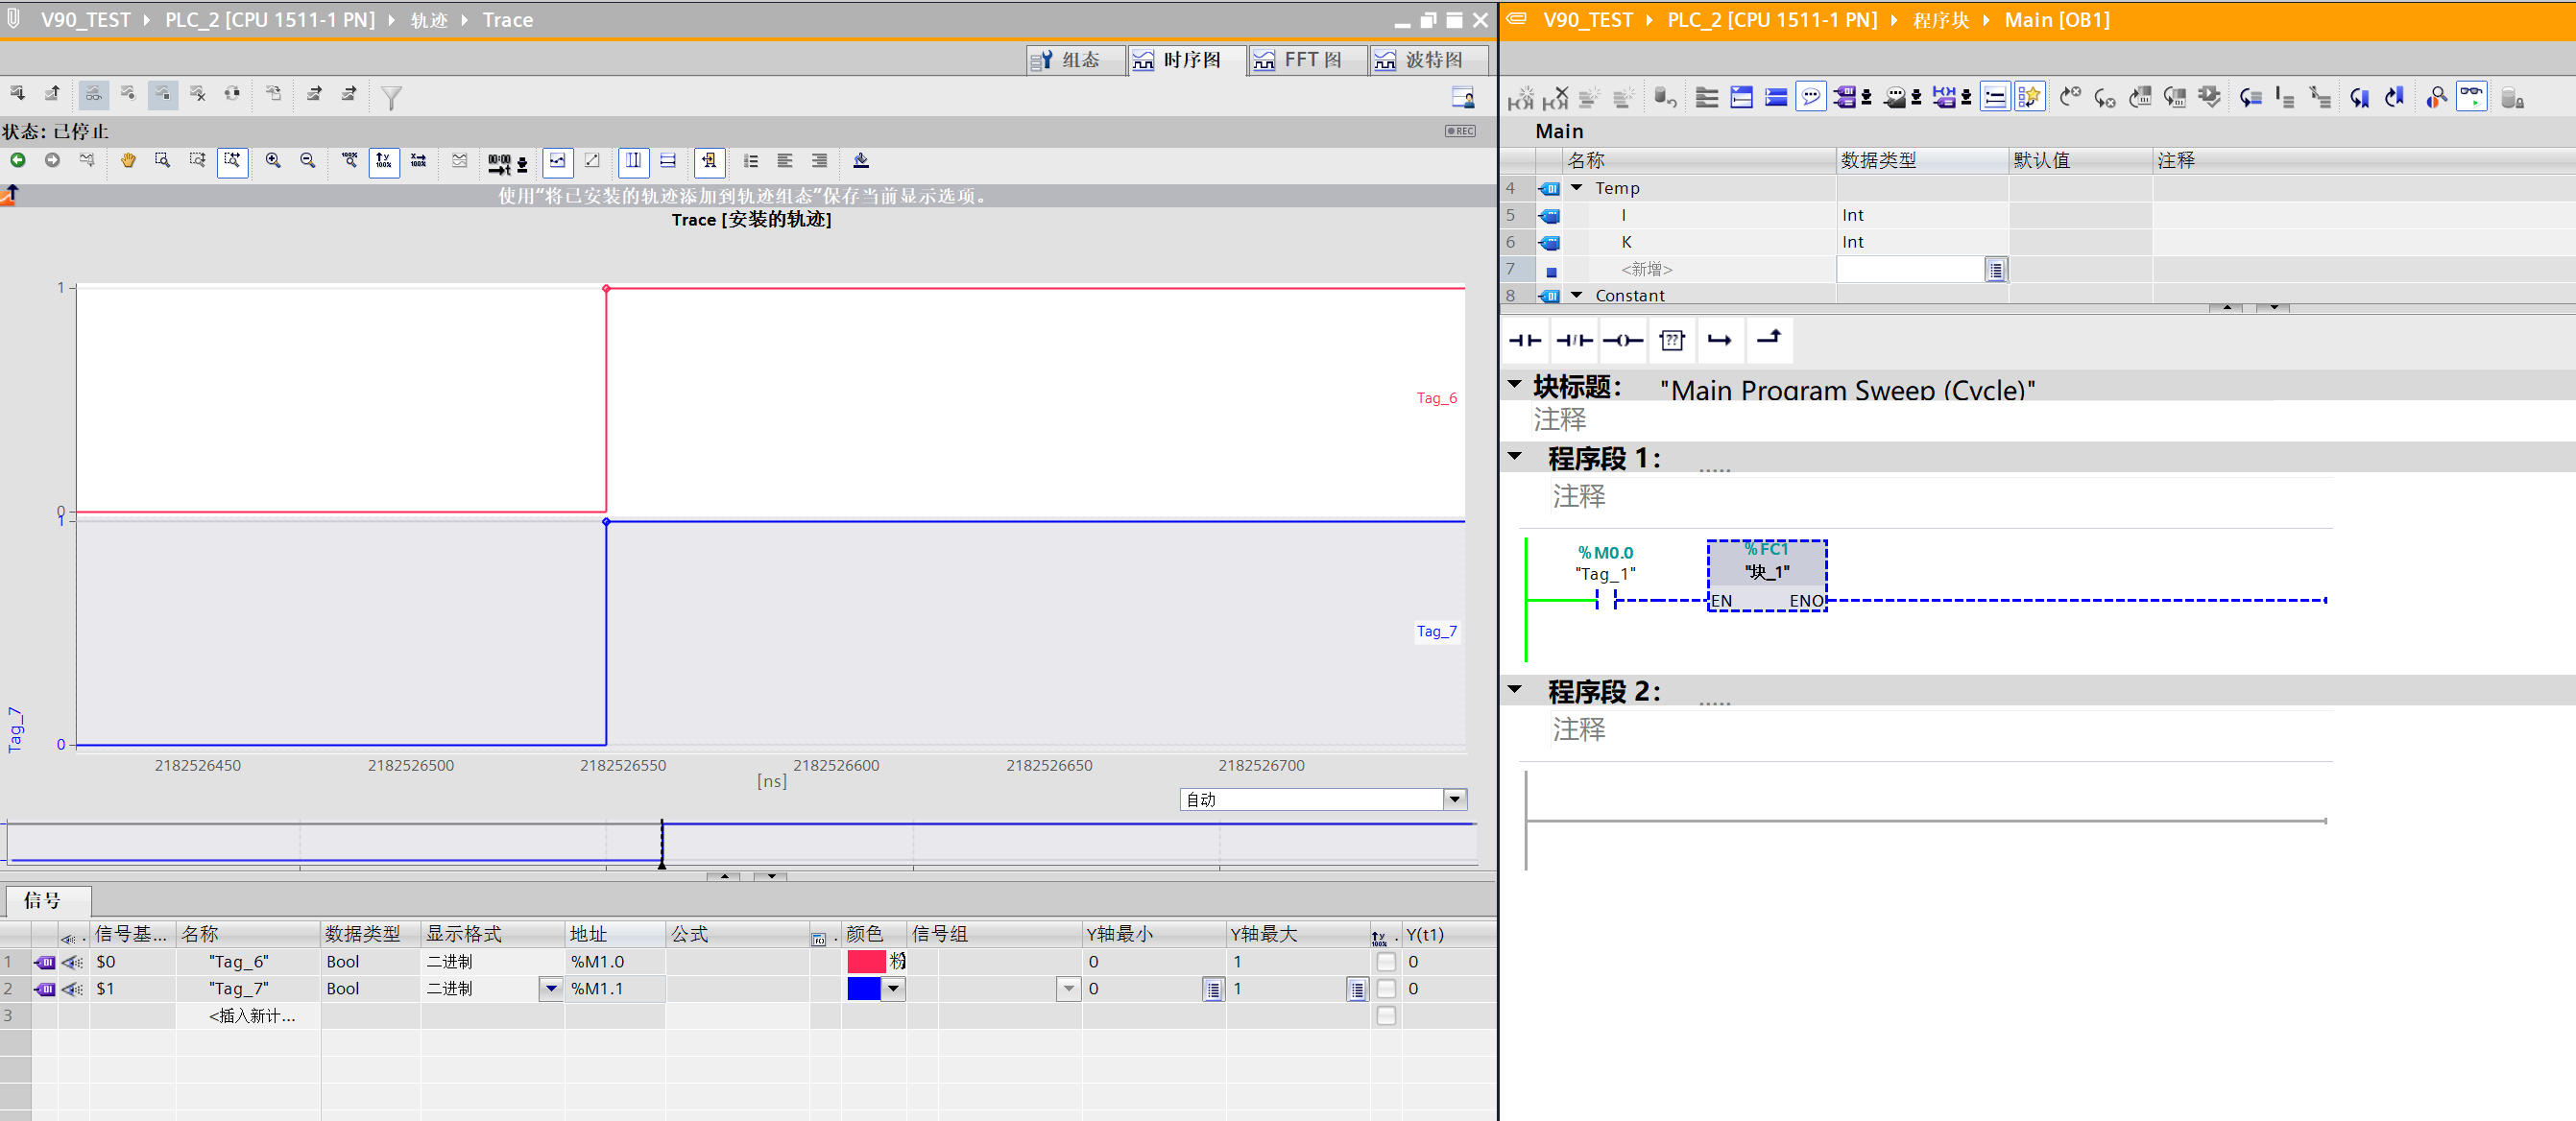
Task: Collapse the Temp section in interface table
Action: (1576, 187)
